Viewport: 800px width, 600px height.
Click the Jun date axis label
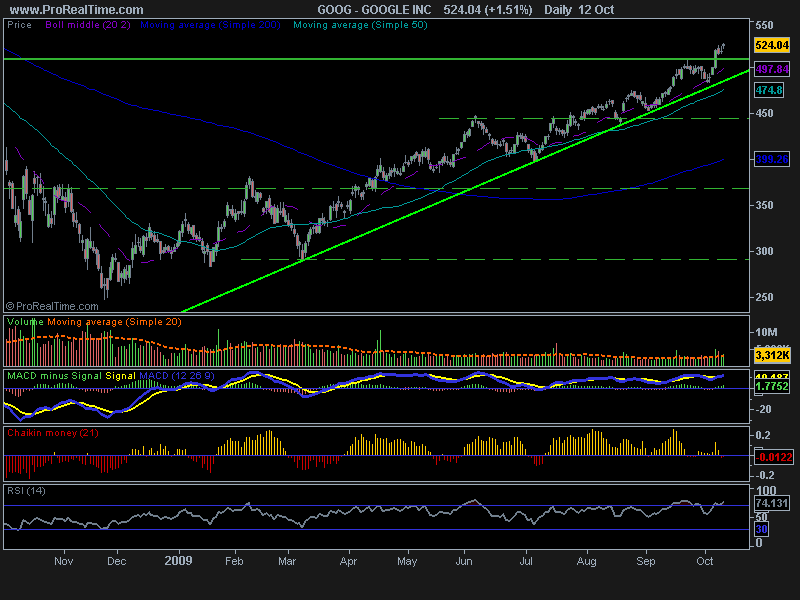click(463, 561)
